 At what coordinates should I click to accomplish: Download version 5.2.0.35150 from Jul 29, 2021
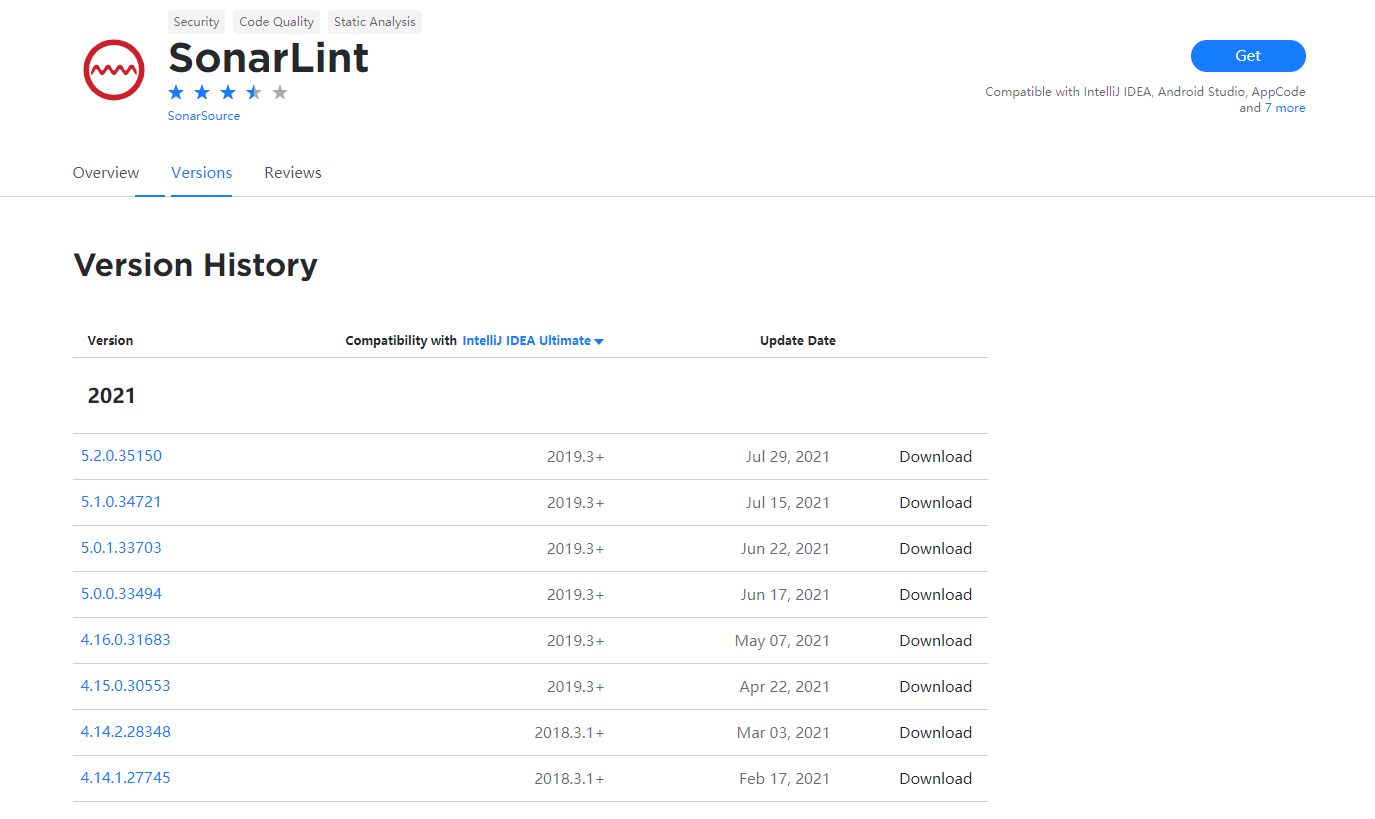point(935,457)
